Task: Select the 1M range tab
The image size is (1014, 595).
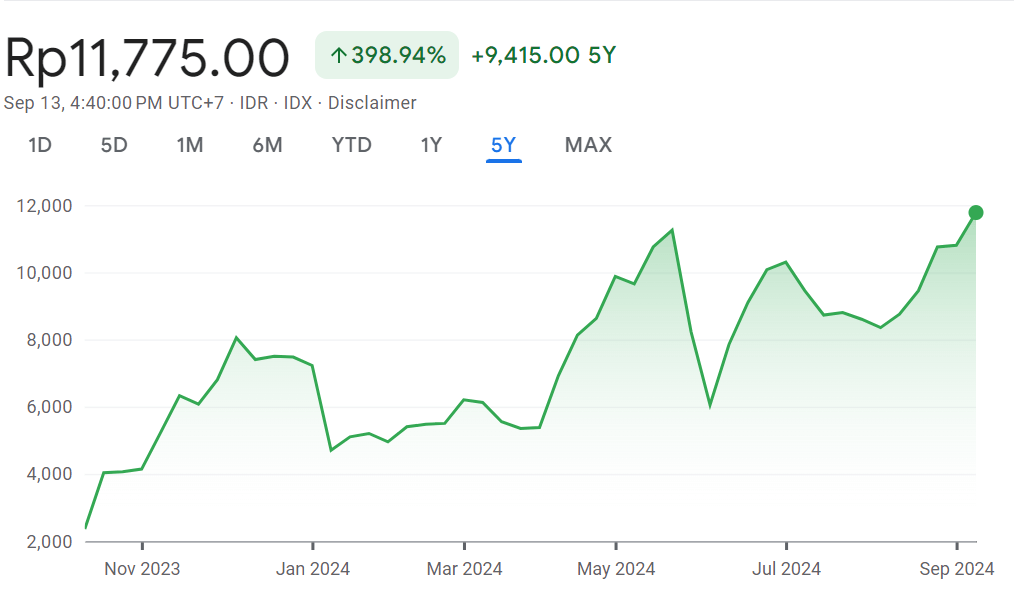Action: point(189,145)
